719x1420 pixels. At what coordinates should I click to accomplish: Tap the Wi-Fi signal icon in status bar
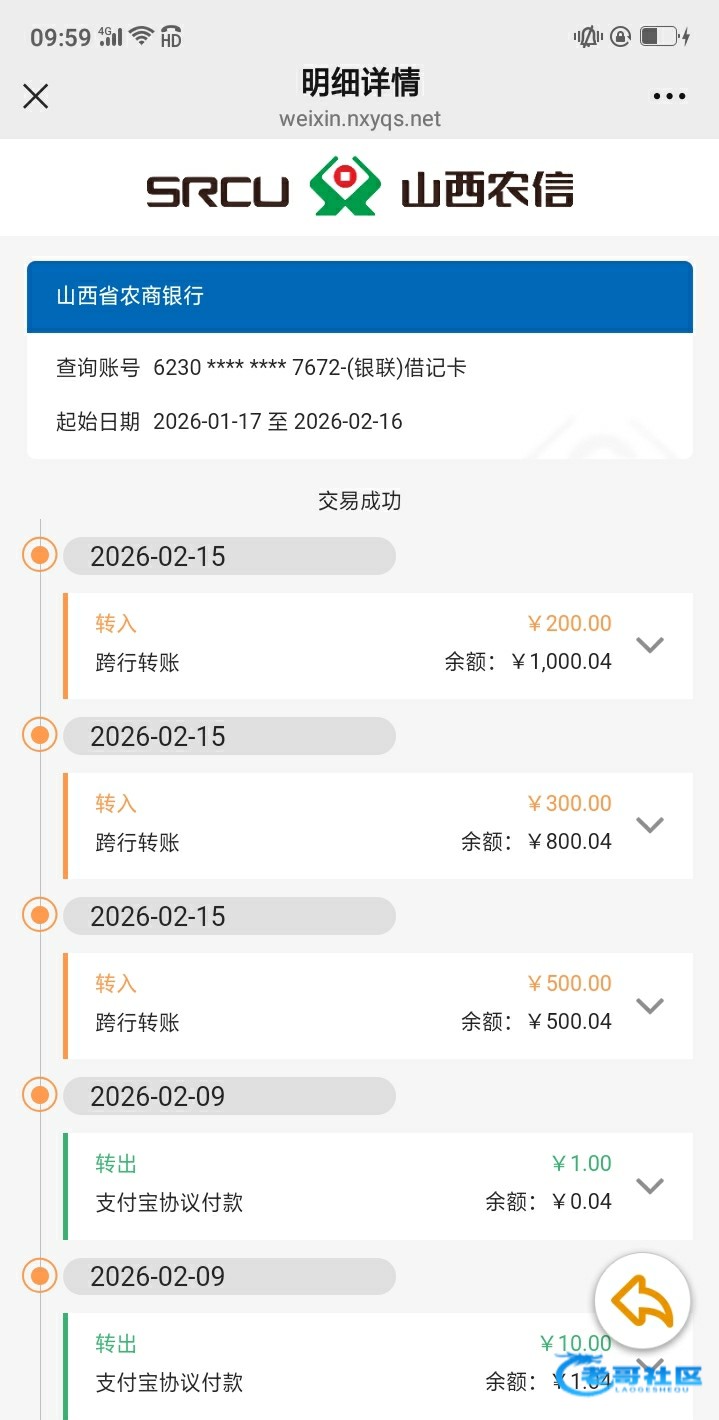click(x=141, y=37)
